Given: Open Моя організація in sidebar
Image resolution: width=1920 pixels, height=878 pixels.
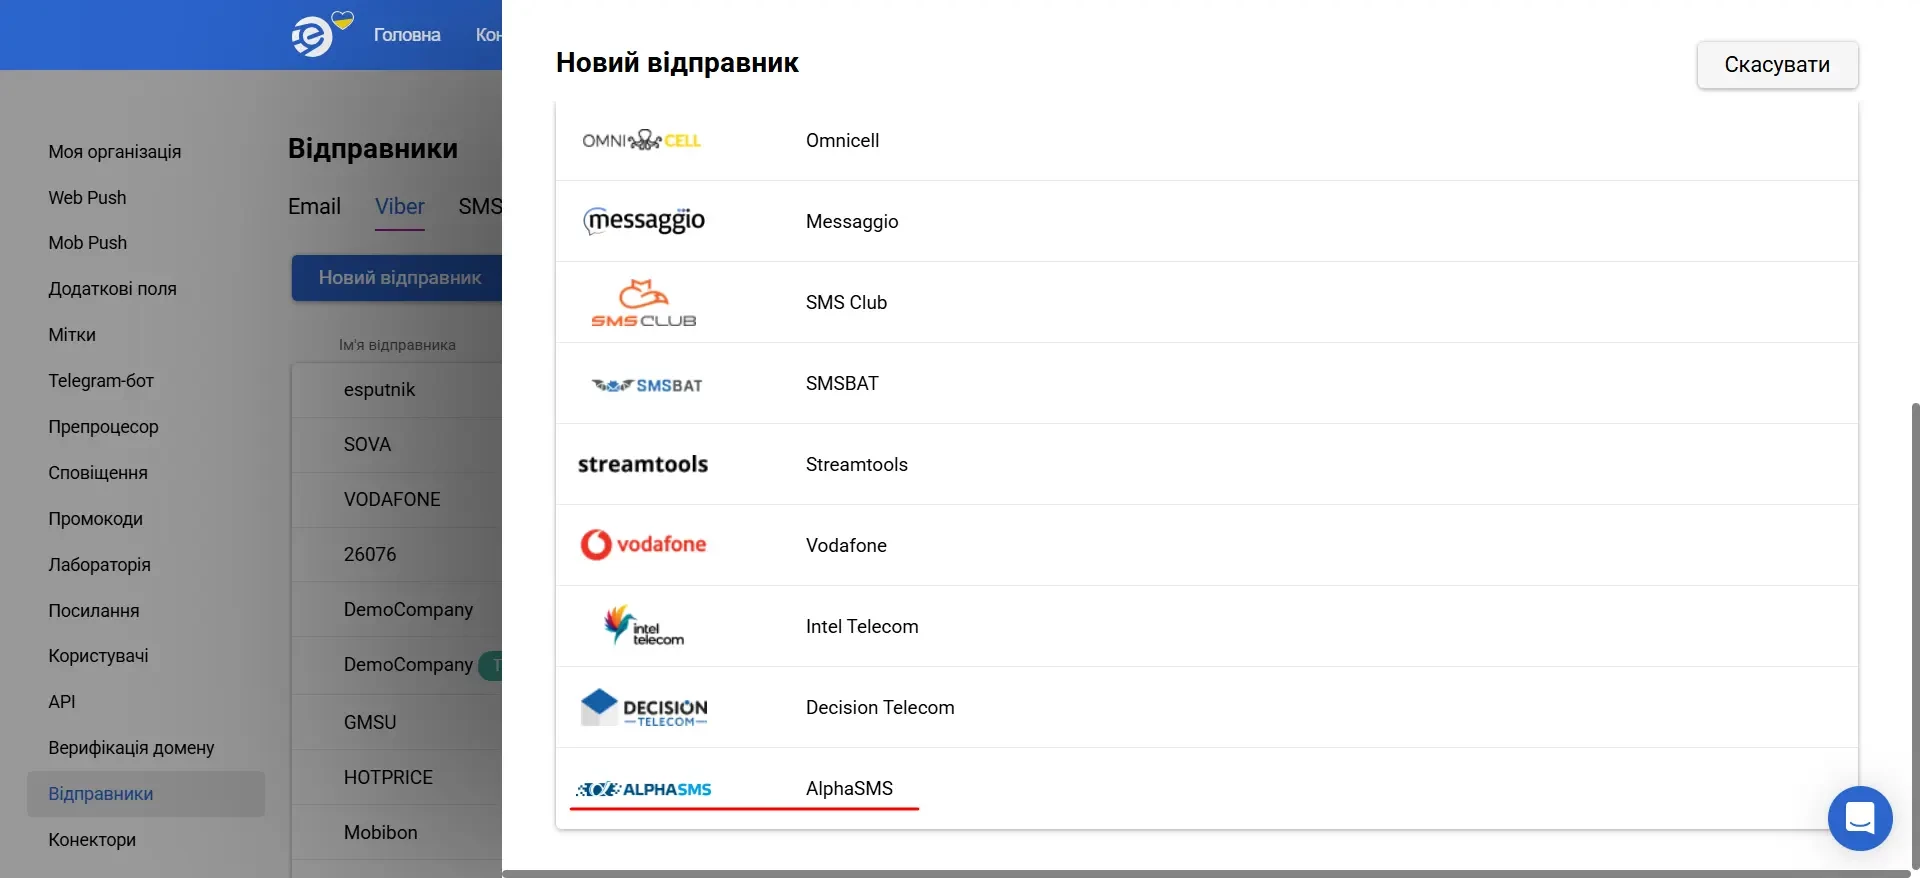Looking at the screenshot, I should (115, 152).
